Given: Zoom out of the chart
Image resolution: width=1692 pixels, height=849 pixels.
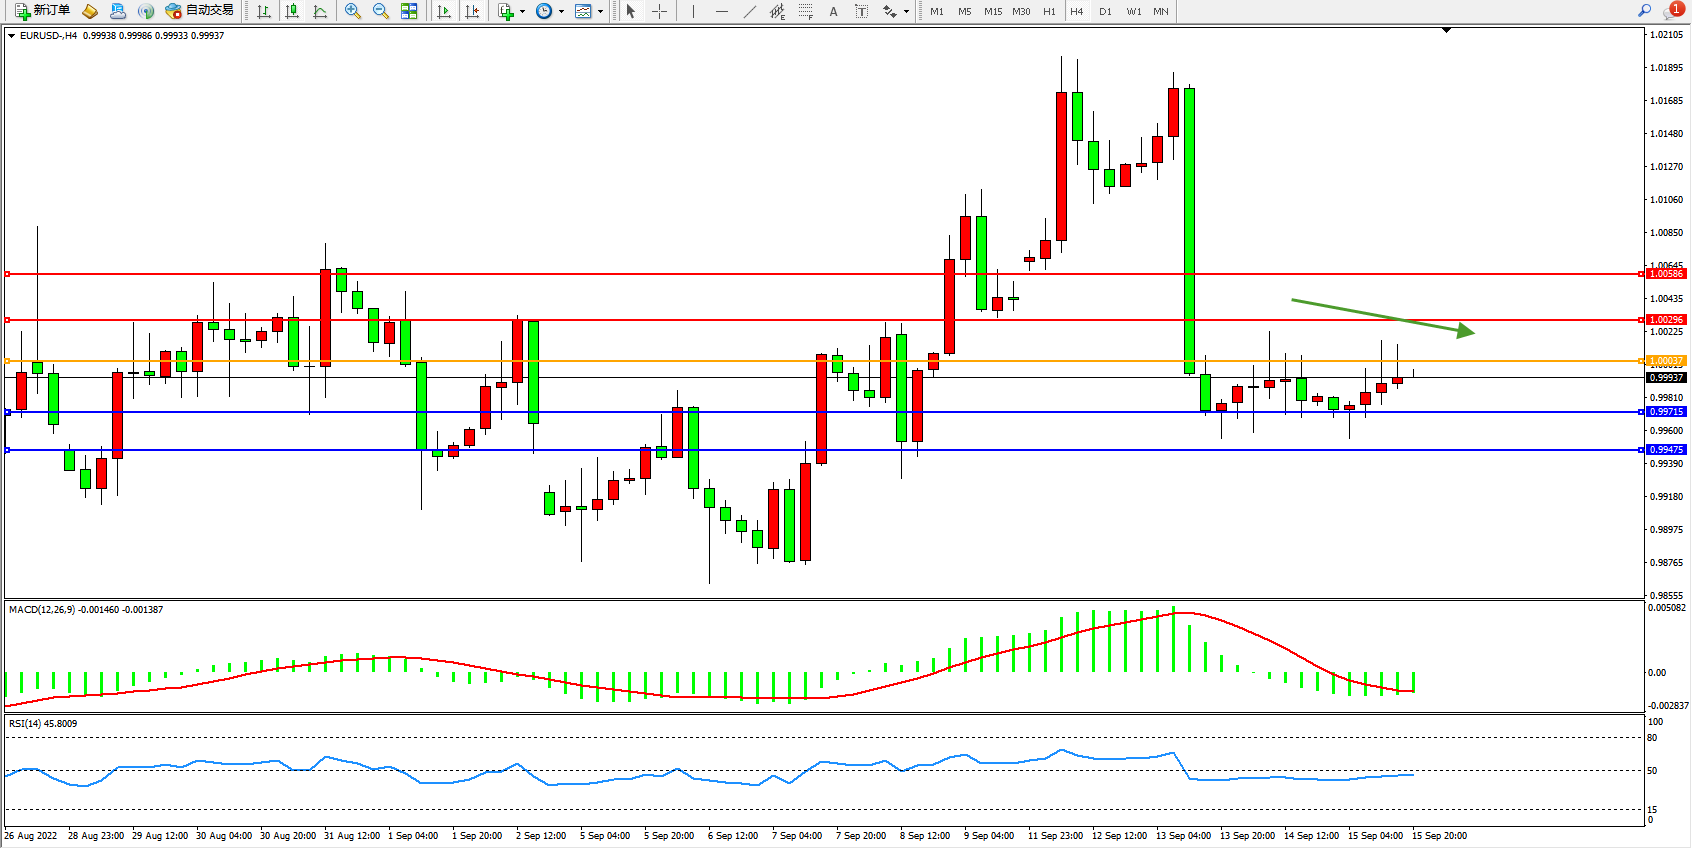Looking at the screenshot, I should pyautogui.click(x=381, y=11).
